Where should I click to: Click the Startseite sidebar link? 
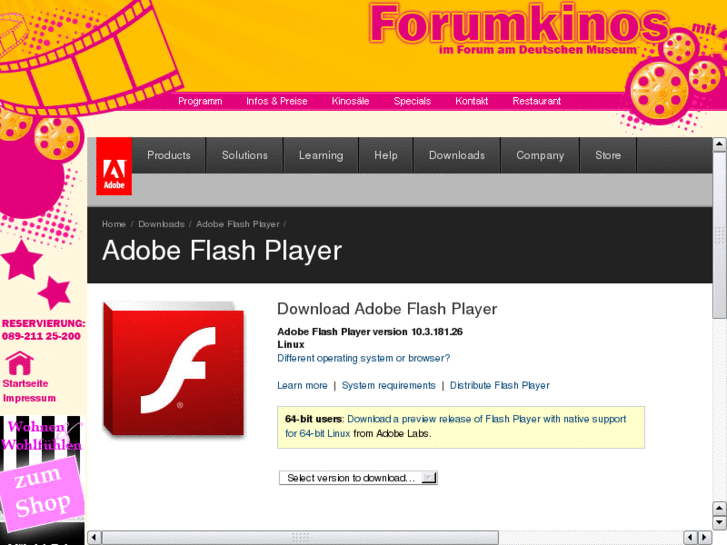(26, 384)
